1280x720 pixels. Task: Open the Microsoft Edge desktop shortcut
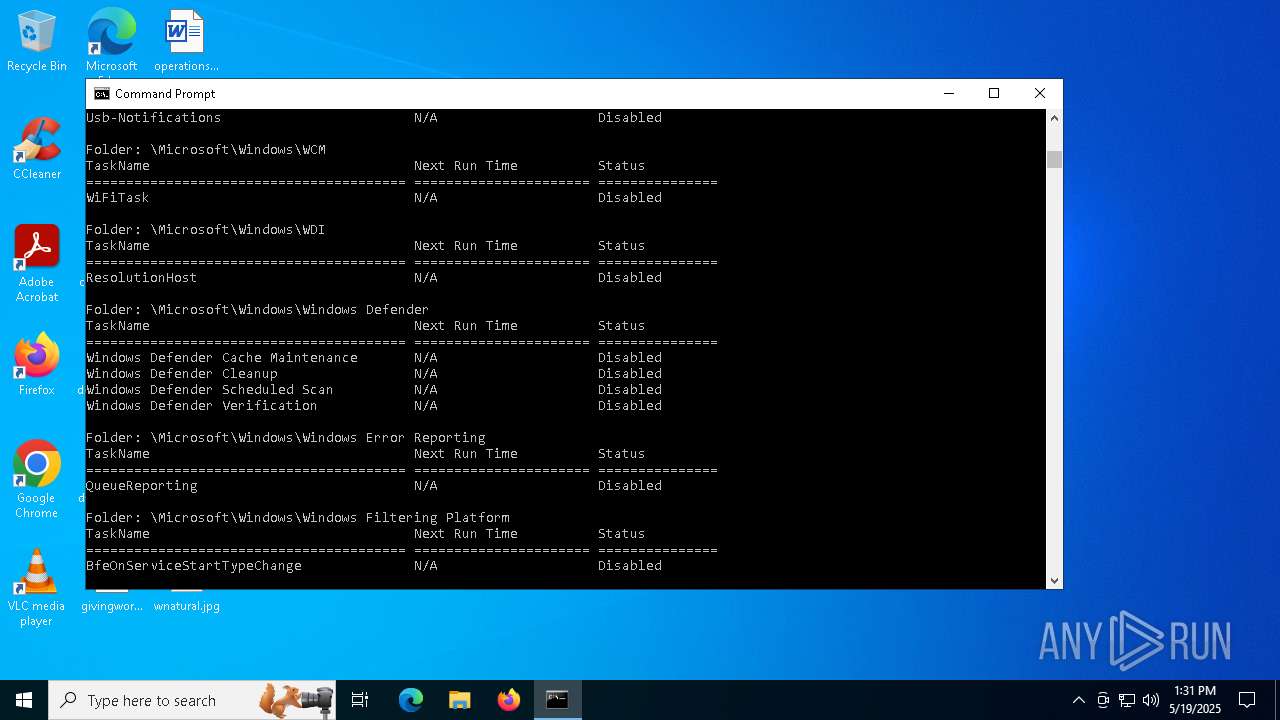pyautogui.click(x=111, y=41)
